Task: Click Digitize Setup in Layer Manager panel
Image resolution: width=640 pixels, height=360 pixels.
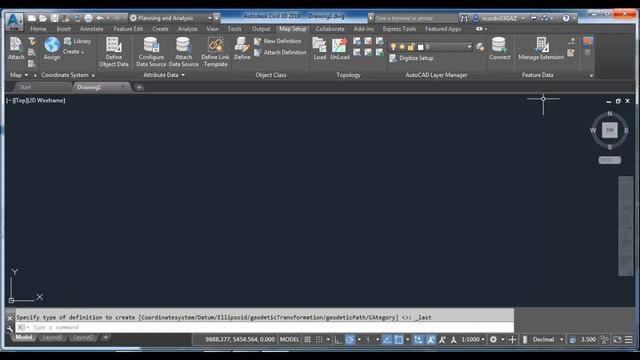Action: 411,58
